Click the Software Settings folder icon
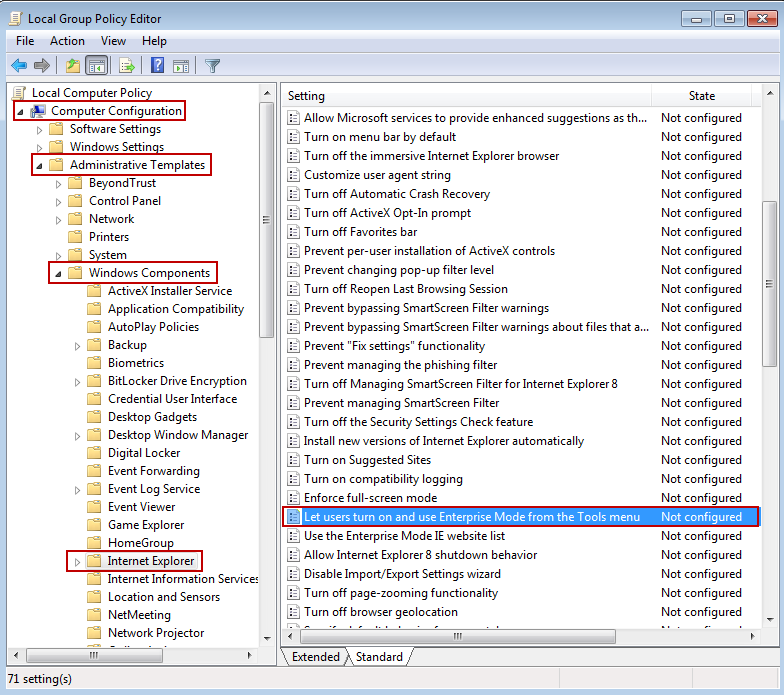 point(56,129)
